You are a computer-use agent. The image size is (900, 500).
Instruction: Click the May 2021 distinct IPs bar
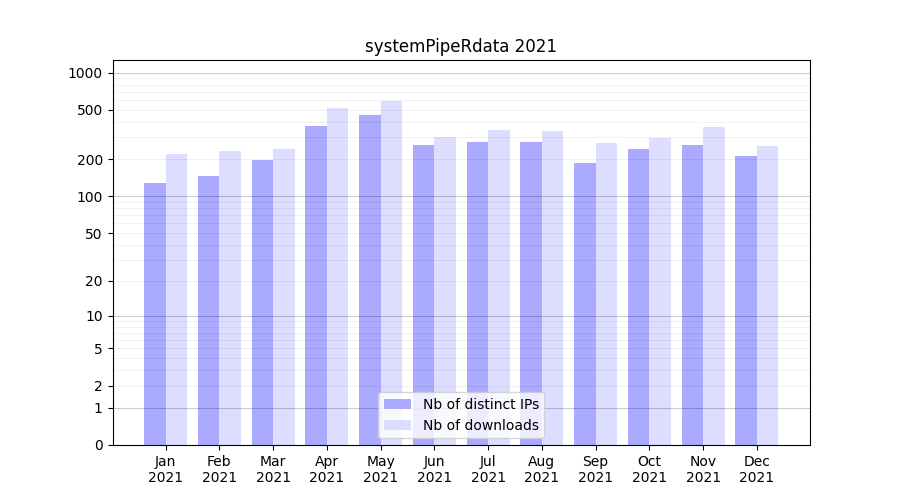tap(370, 280)
